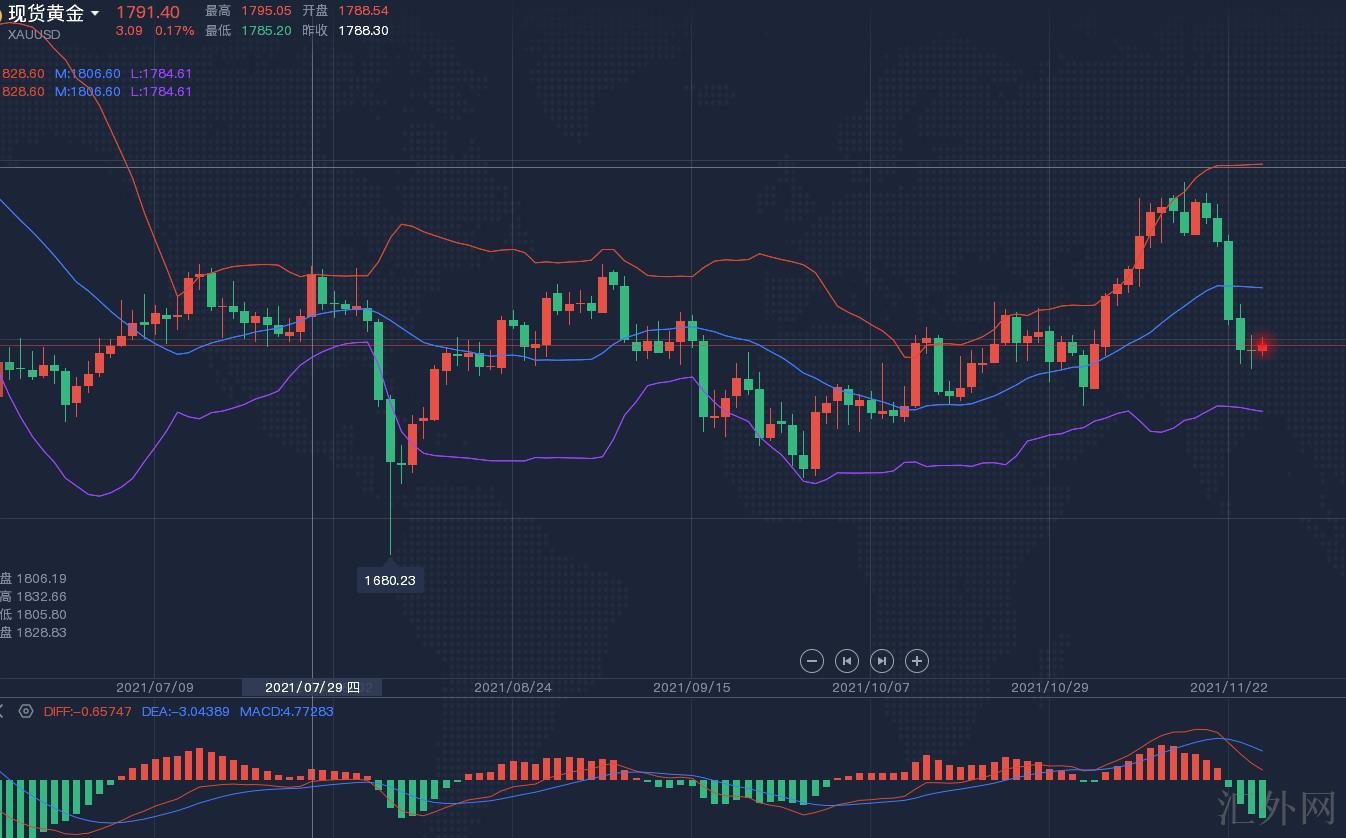Viewport: 1346px width, 838px height.
Task: Click the 现货黄金 instrument title
Action: [x=46, y=13]
